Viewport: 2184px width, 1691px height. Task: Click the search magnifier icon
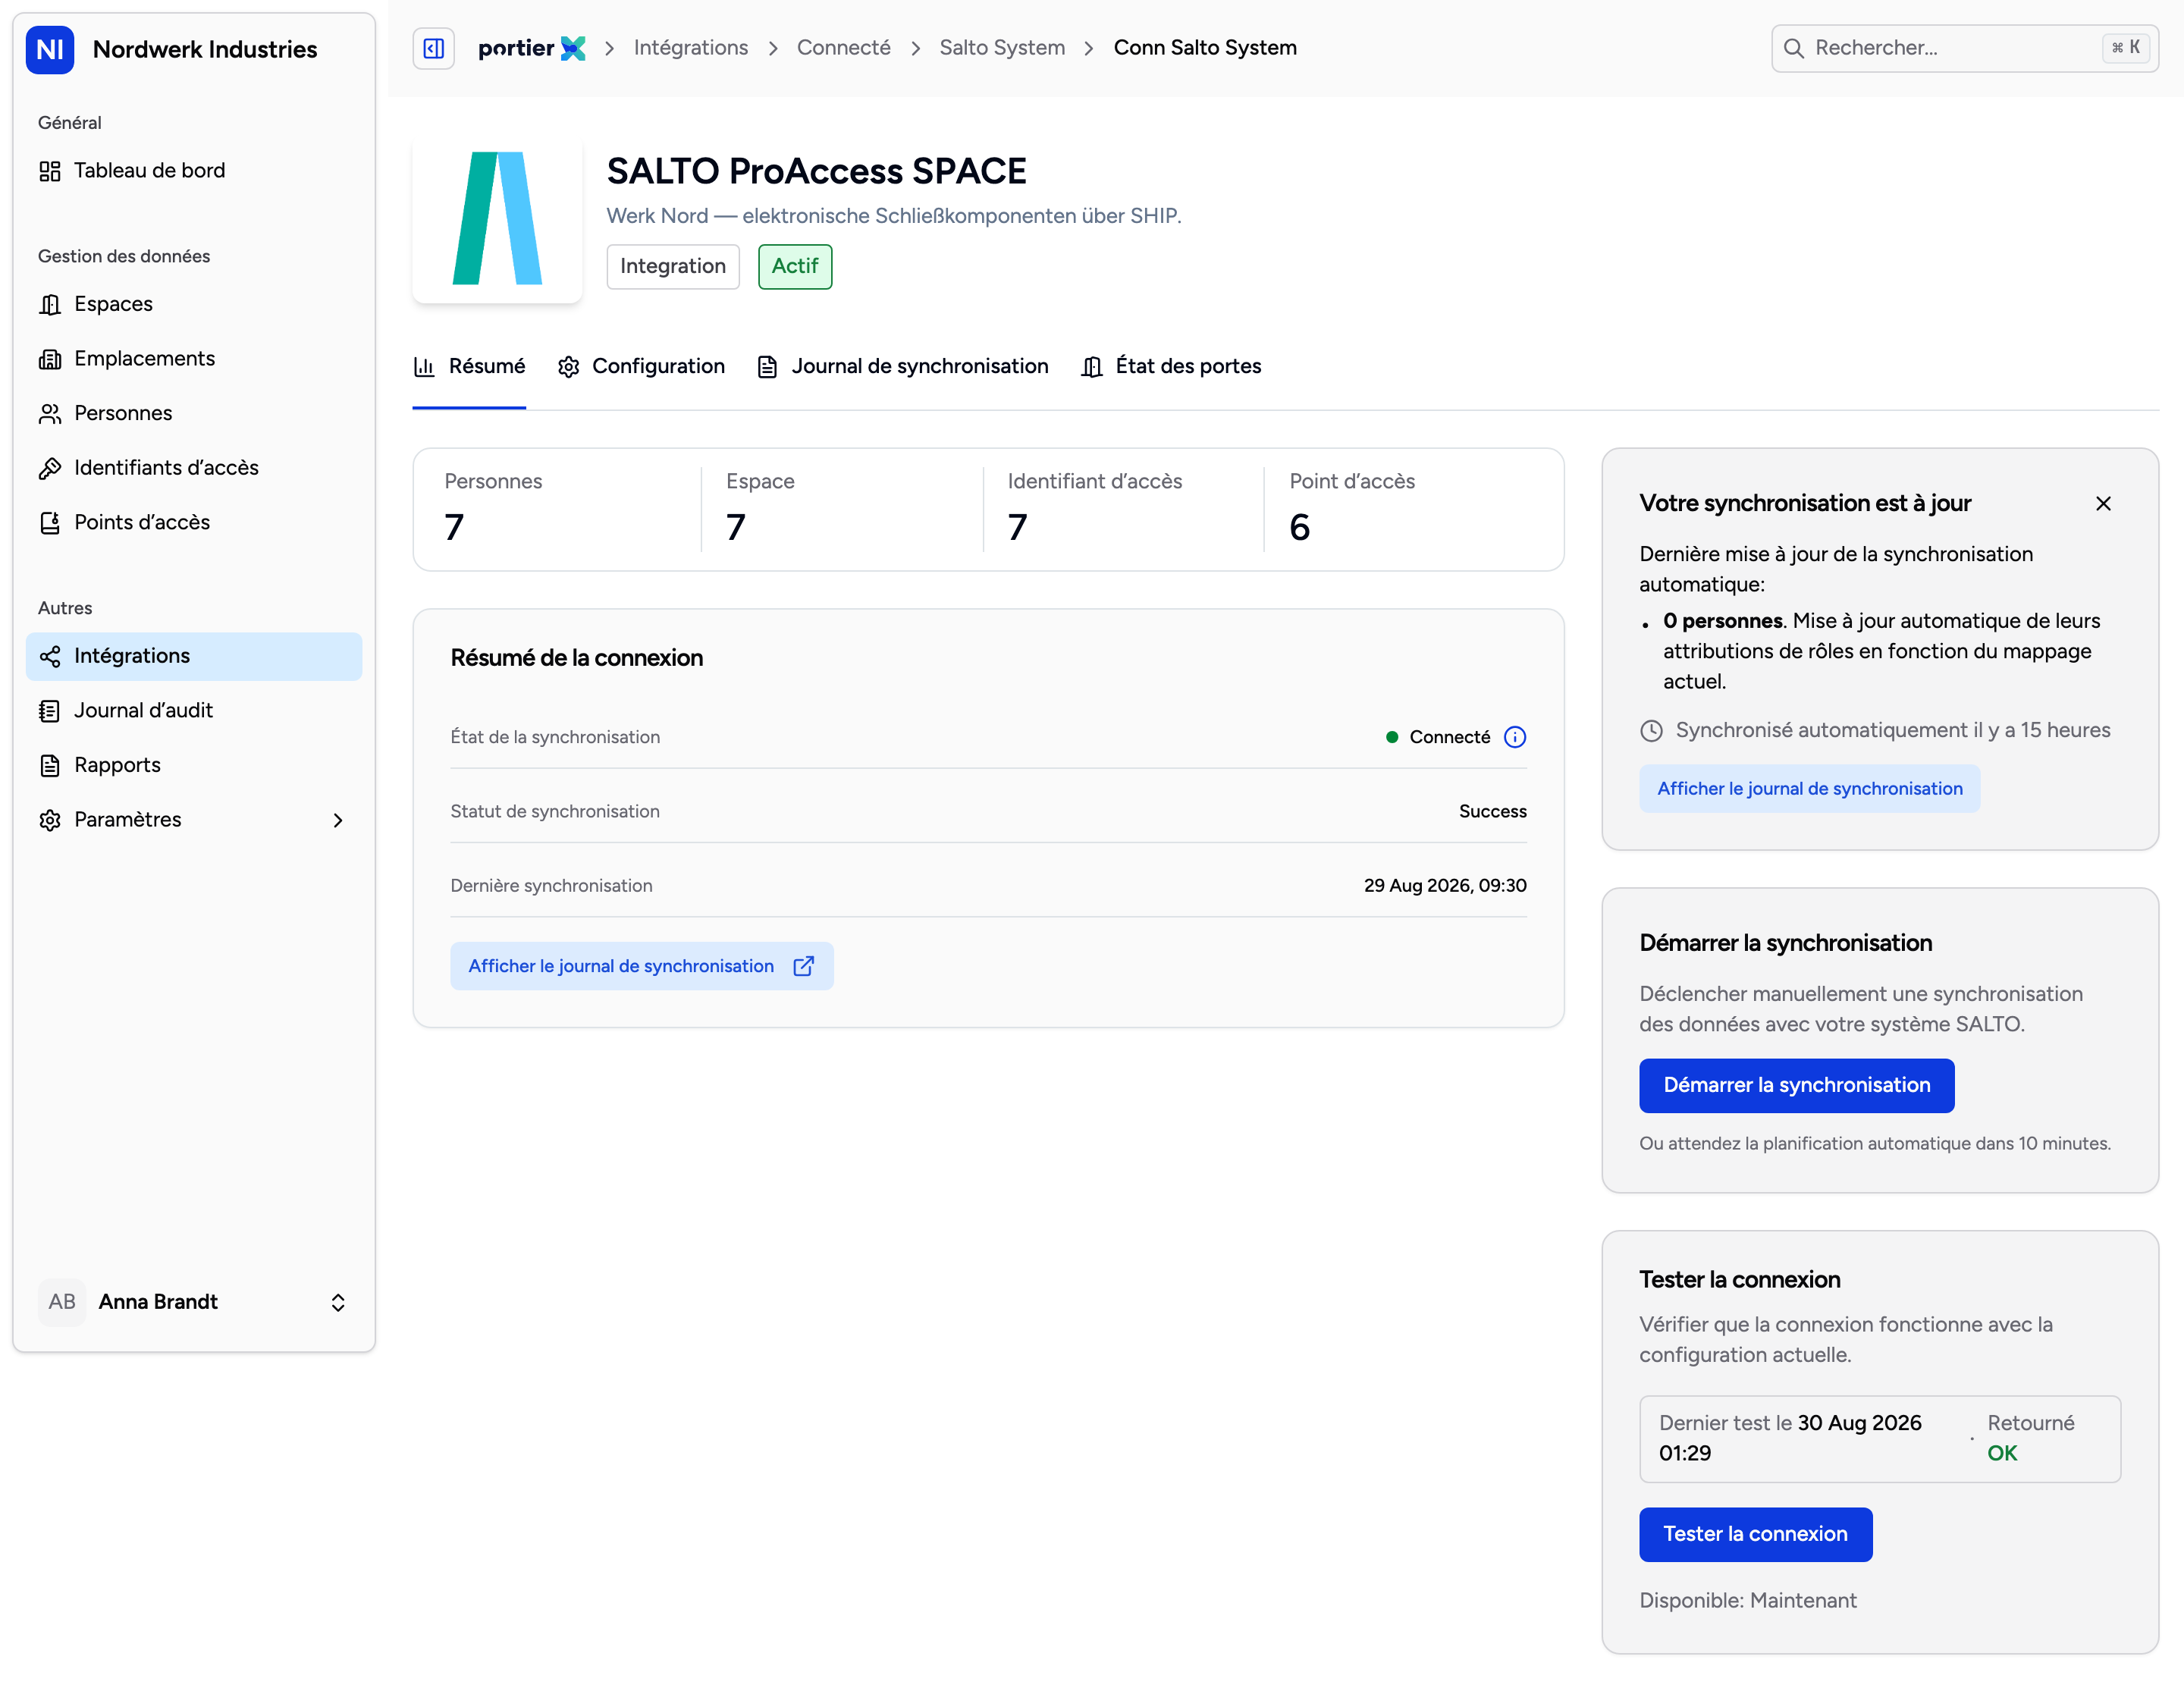(x=1794, y=48)
